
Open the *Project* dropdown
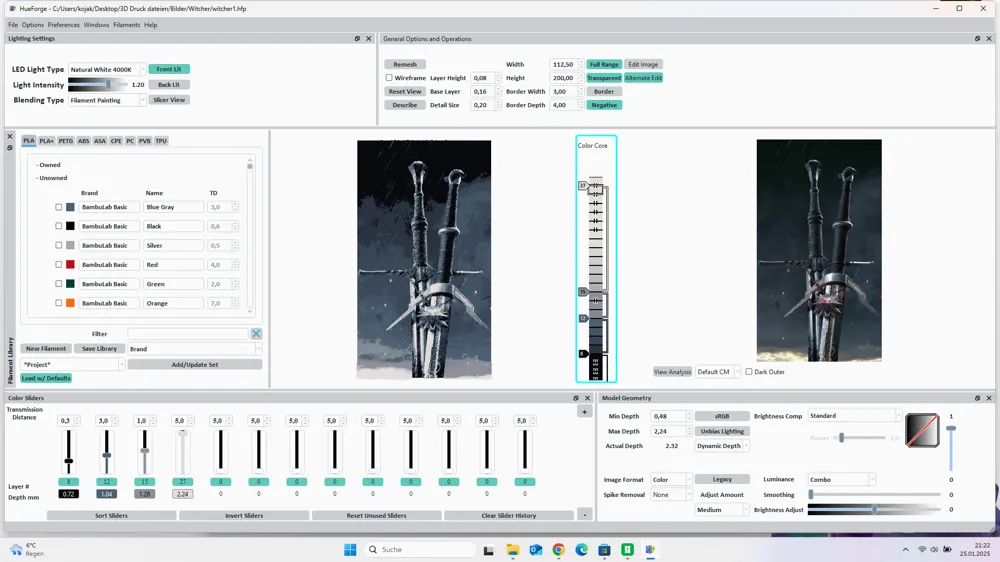(72, 364)
